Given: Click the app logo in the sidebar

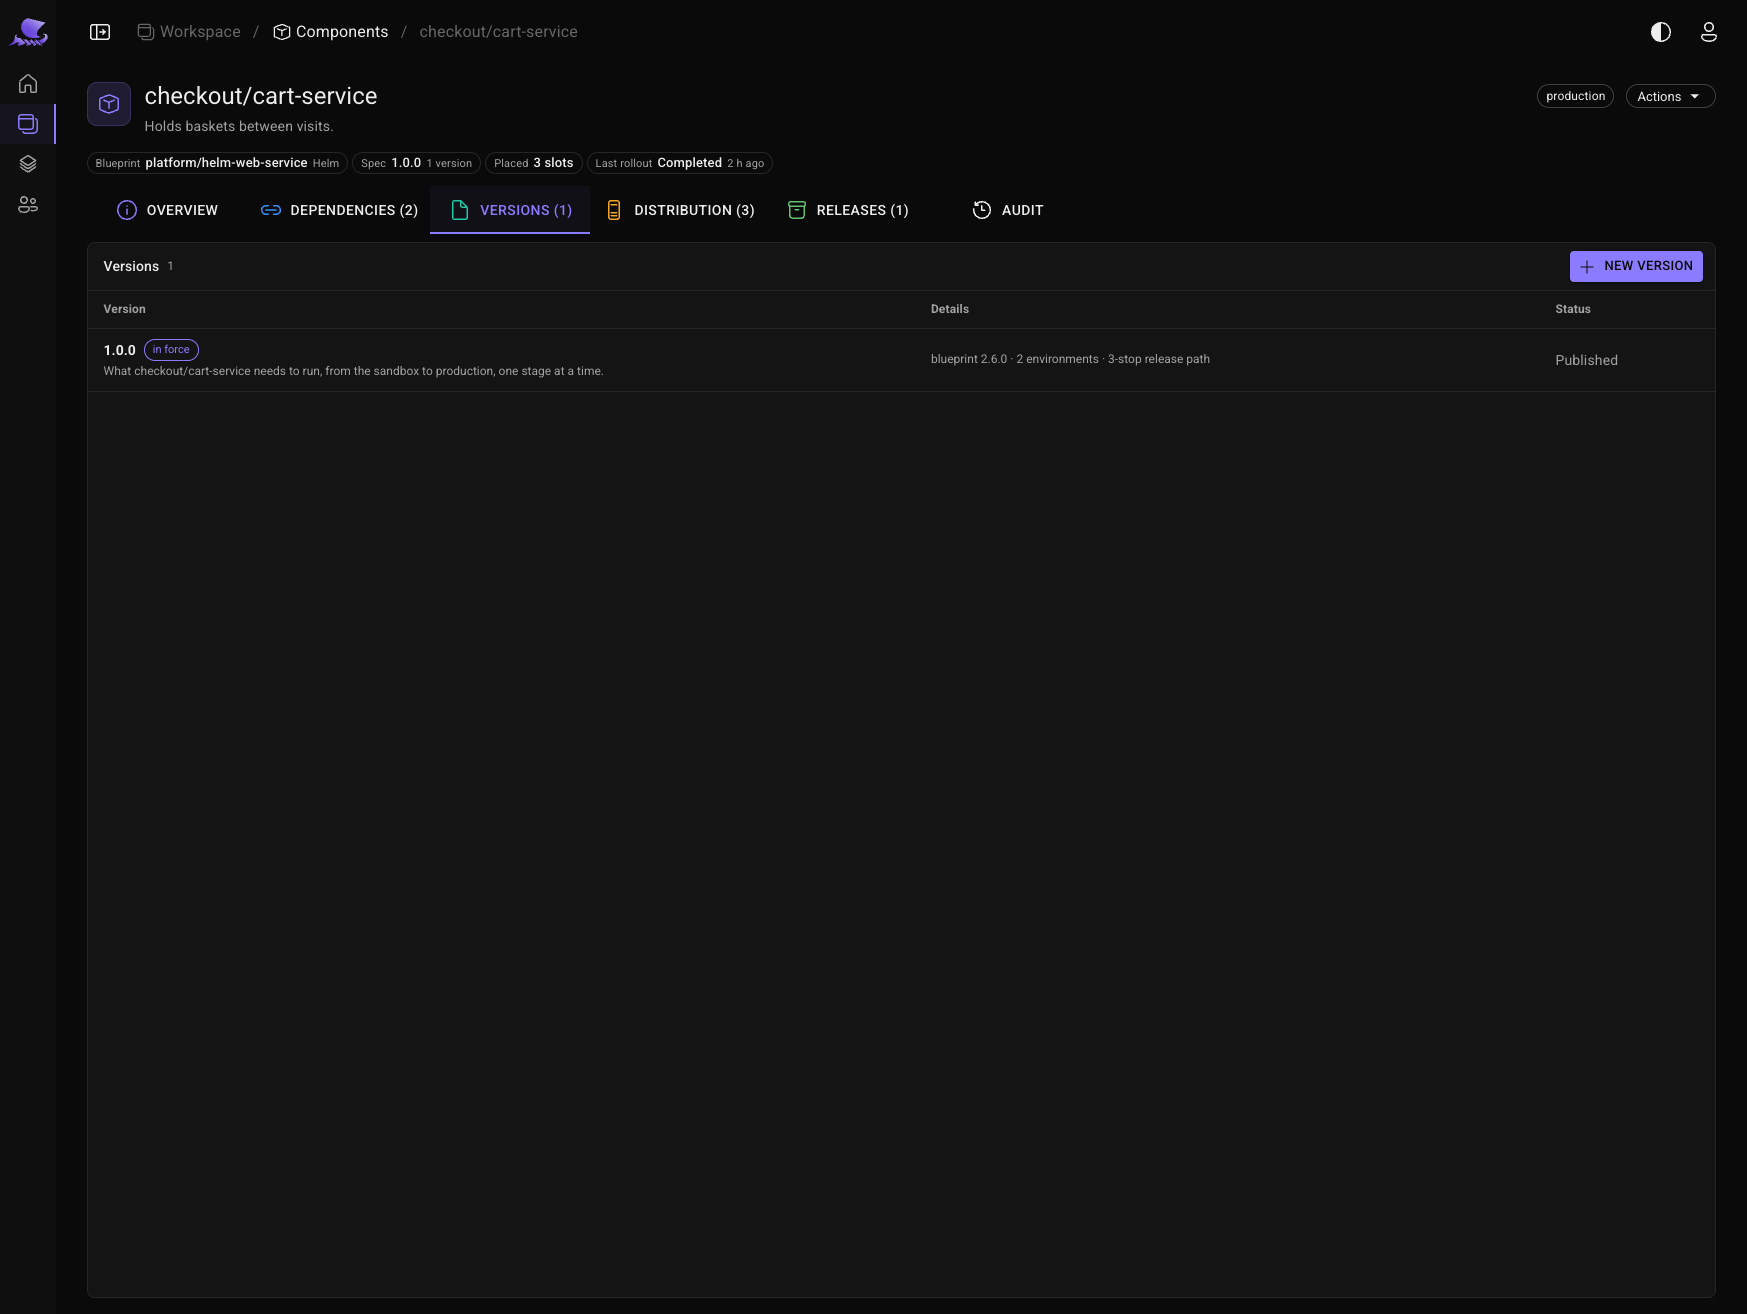Looking at the screenshot, I should (29, 32).
